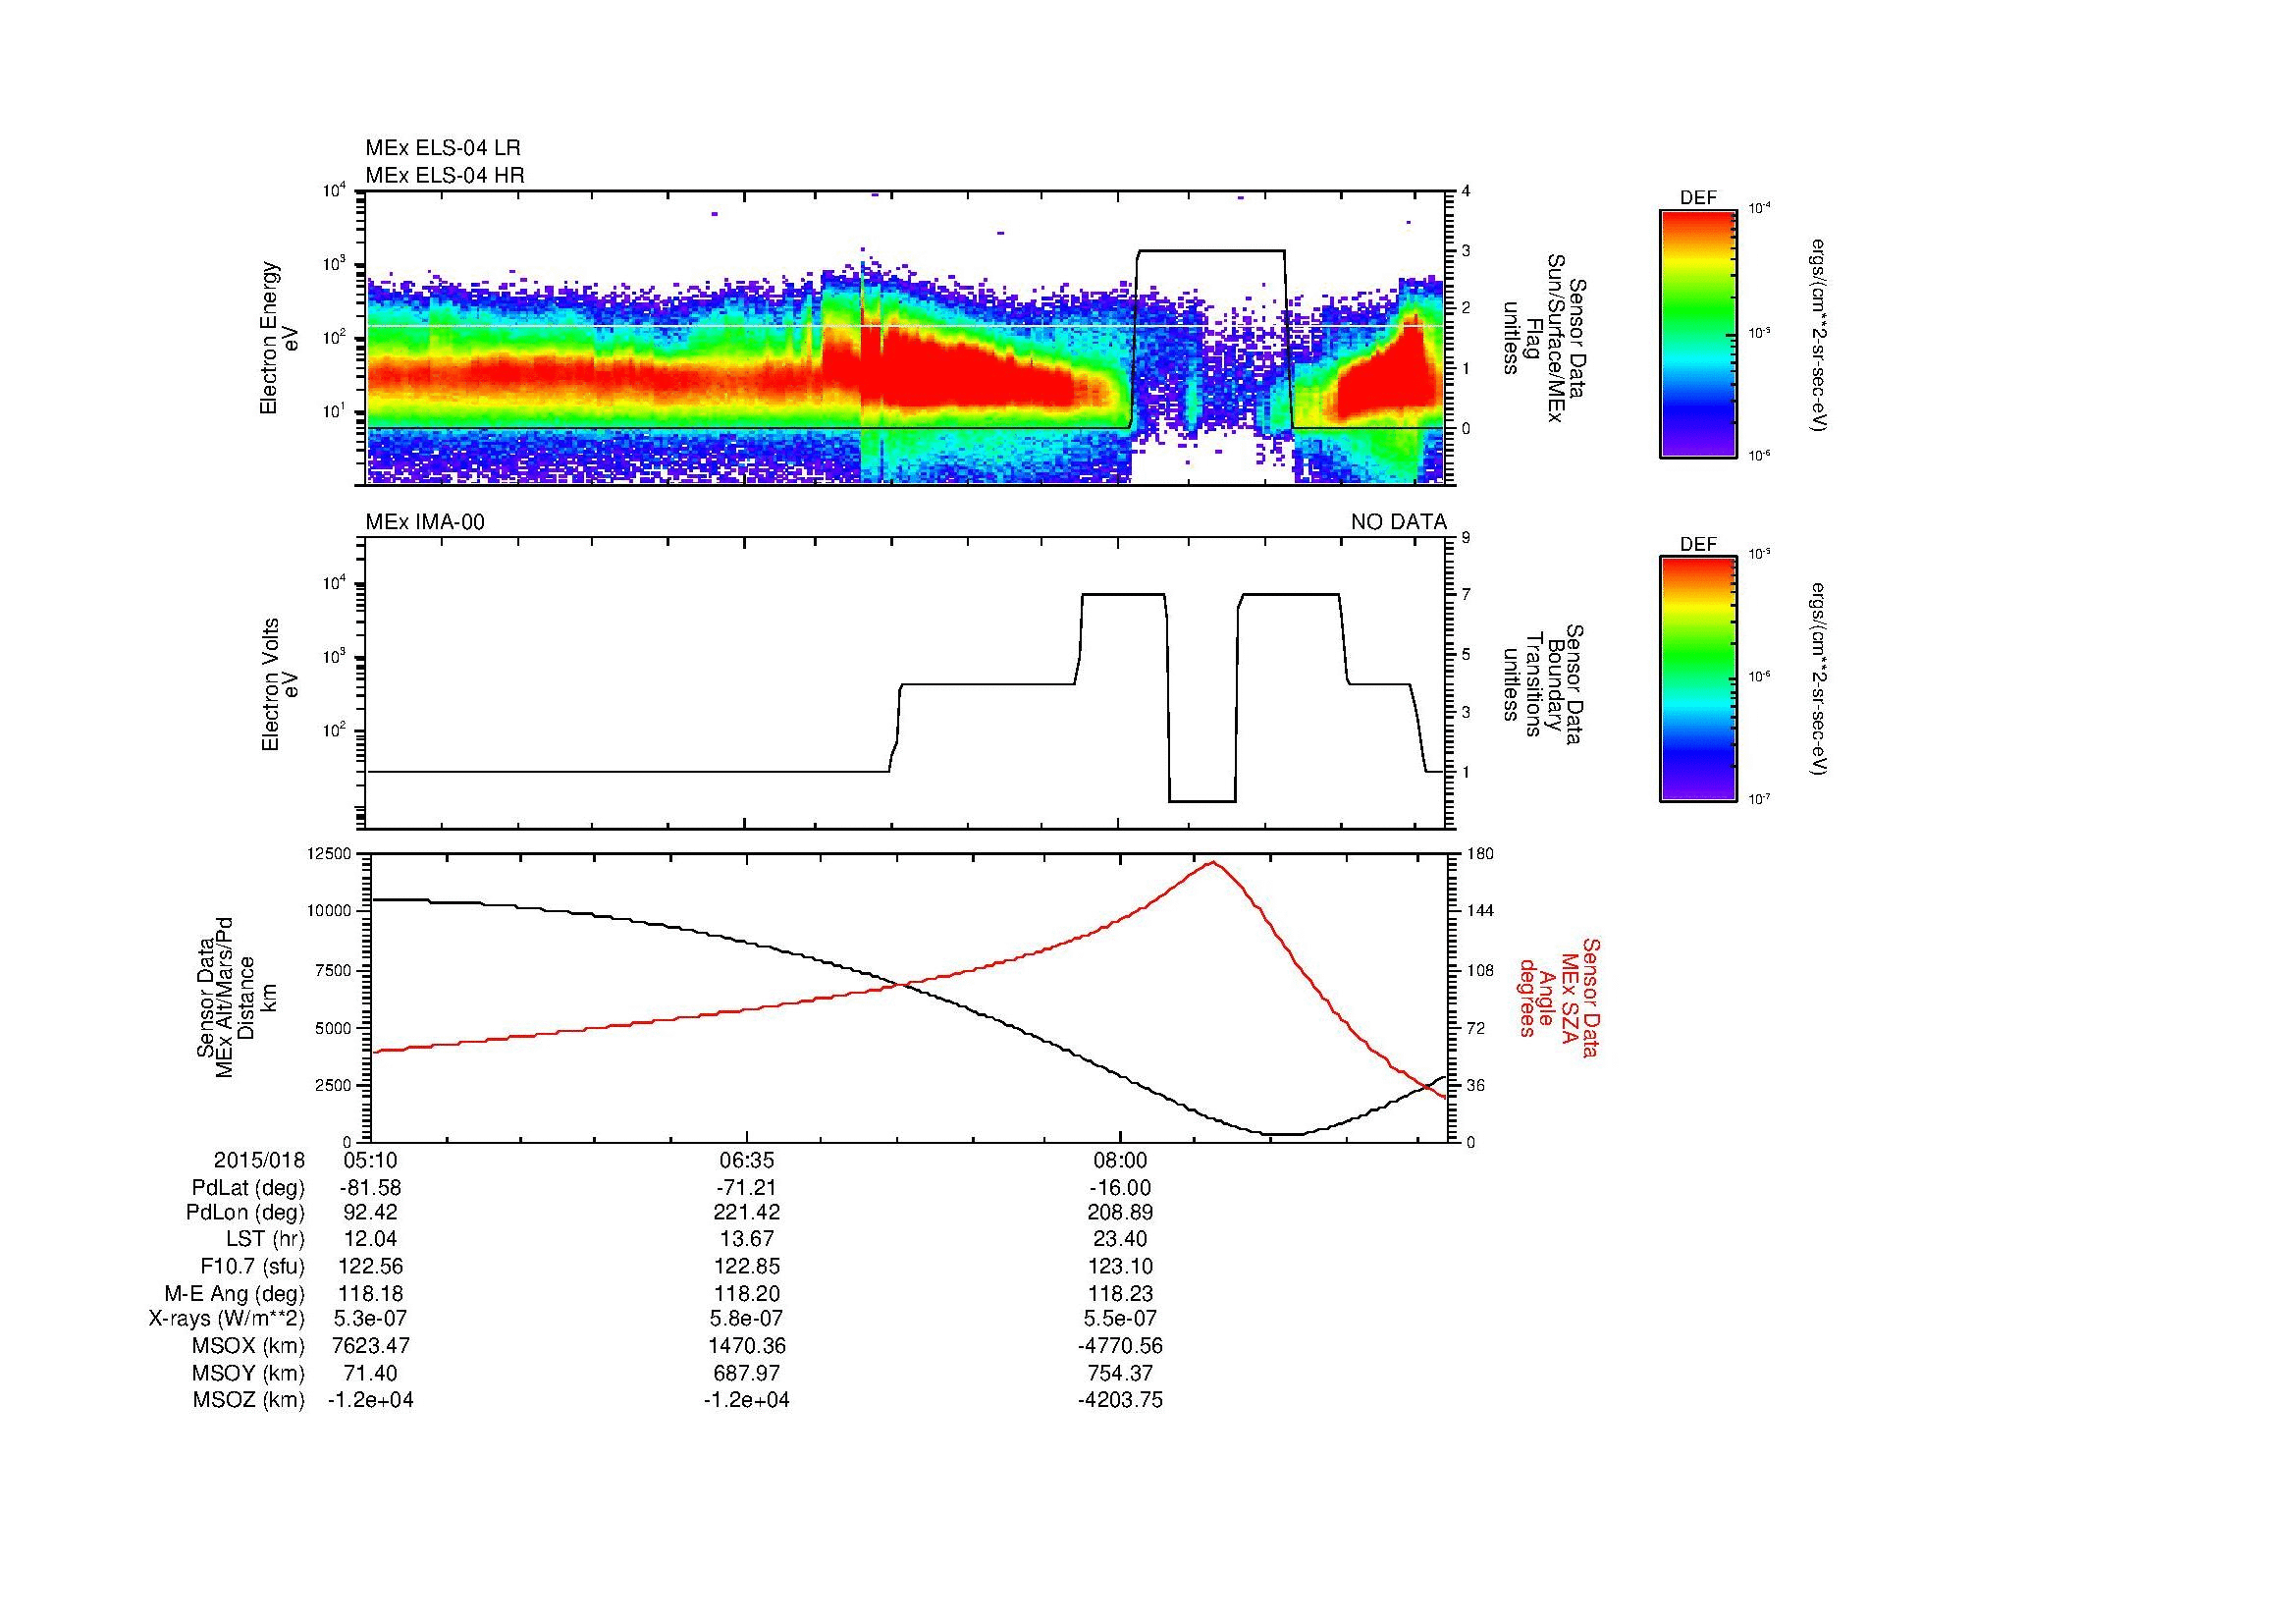Click the "M-E Ang (deg)" row label
Screen dimensions: 2296x1623
(235, 1294)
